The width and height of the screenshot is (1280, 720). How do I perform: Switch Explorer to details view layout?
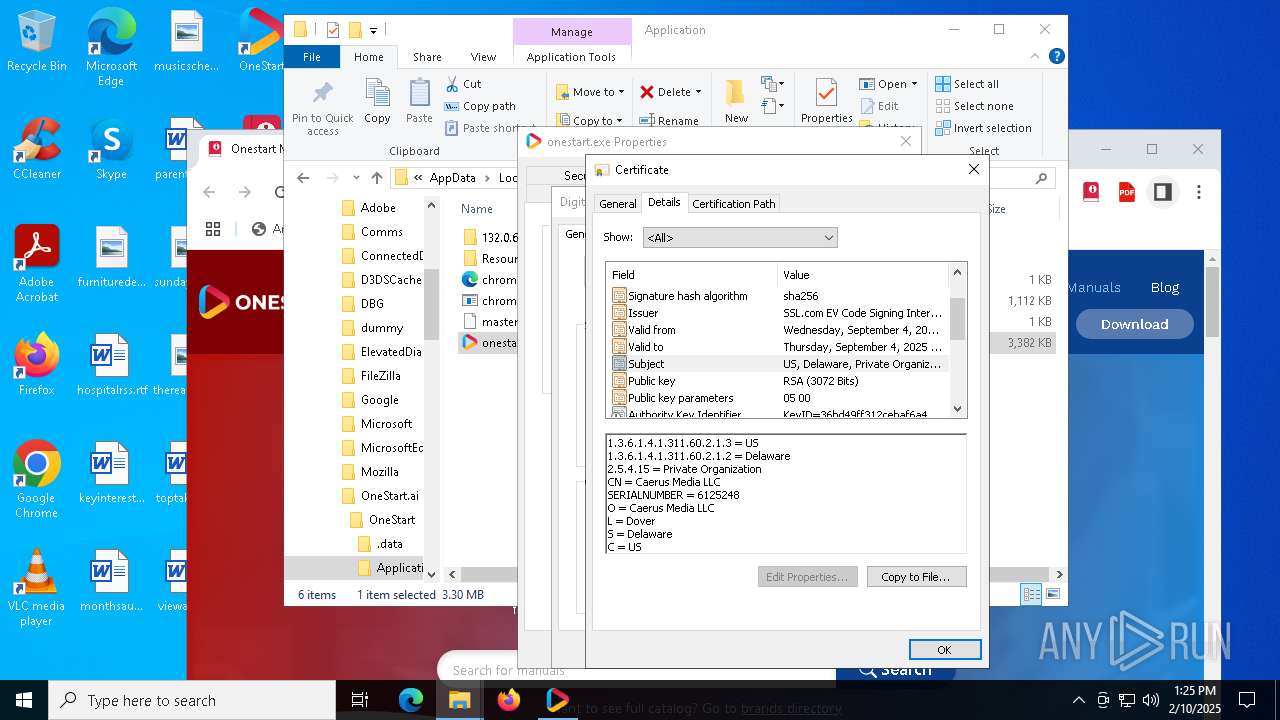coord(1031,594)
